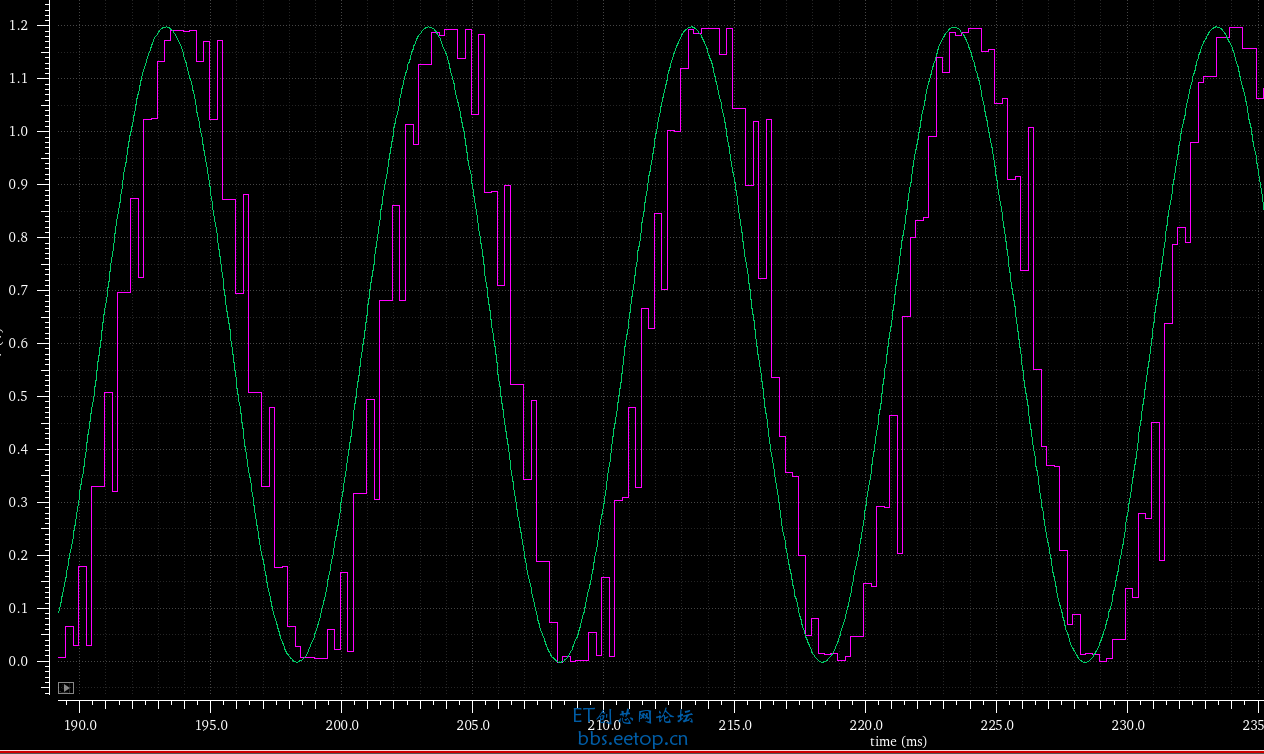This screenshot has width=1264, height=754.
Task: Click the 225.0 x-axis tick label
Action: [996, 725]
